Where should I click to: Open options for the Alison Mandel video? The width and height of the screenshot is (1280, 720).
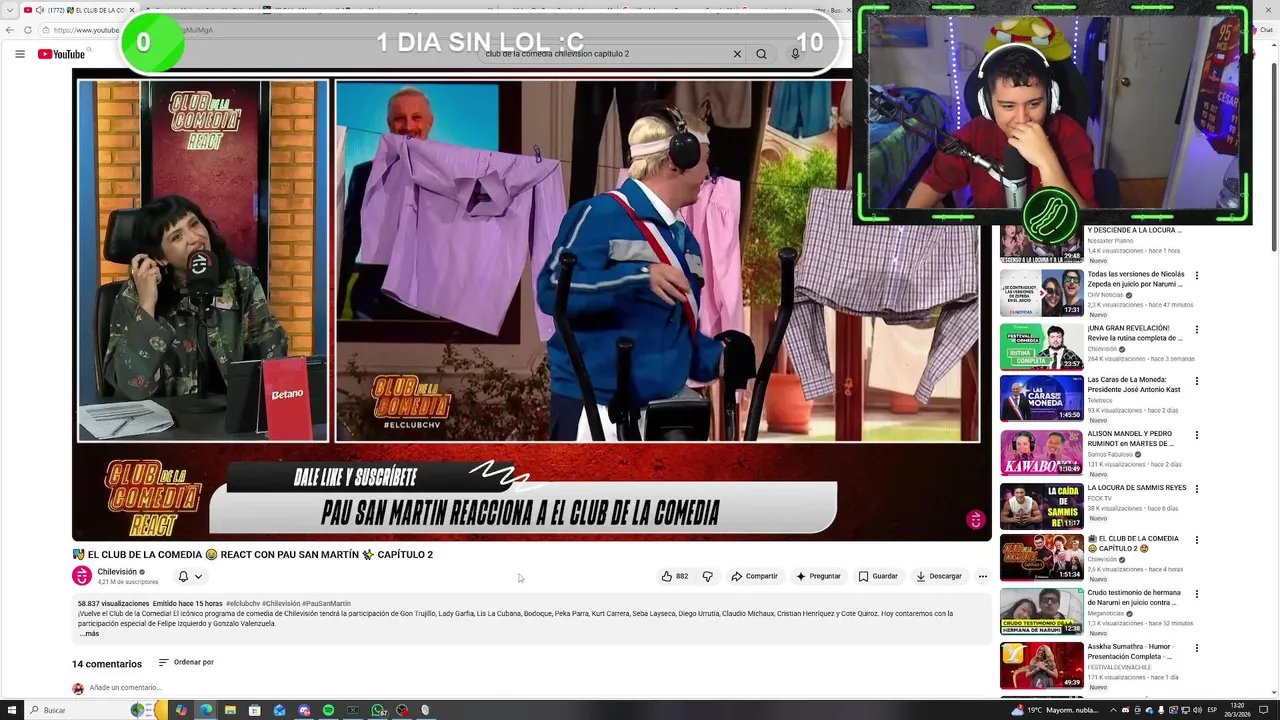click(x=1197, y=435)
